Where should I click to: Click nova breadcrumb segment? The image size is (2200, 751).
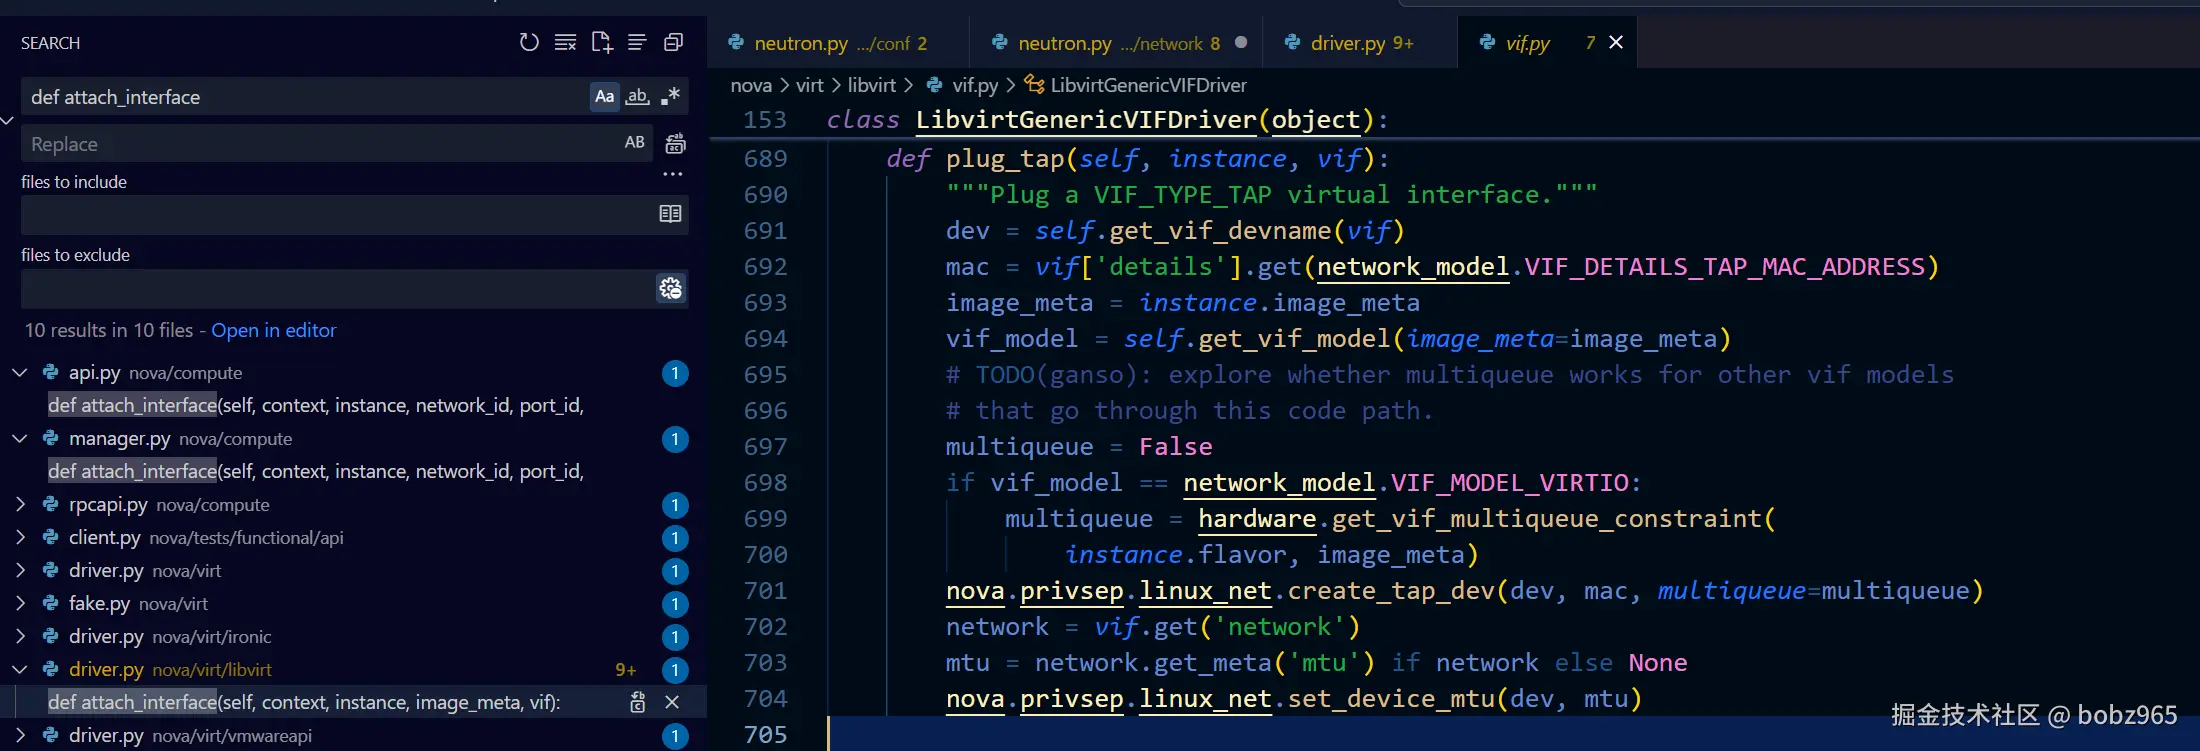751,85
